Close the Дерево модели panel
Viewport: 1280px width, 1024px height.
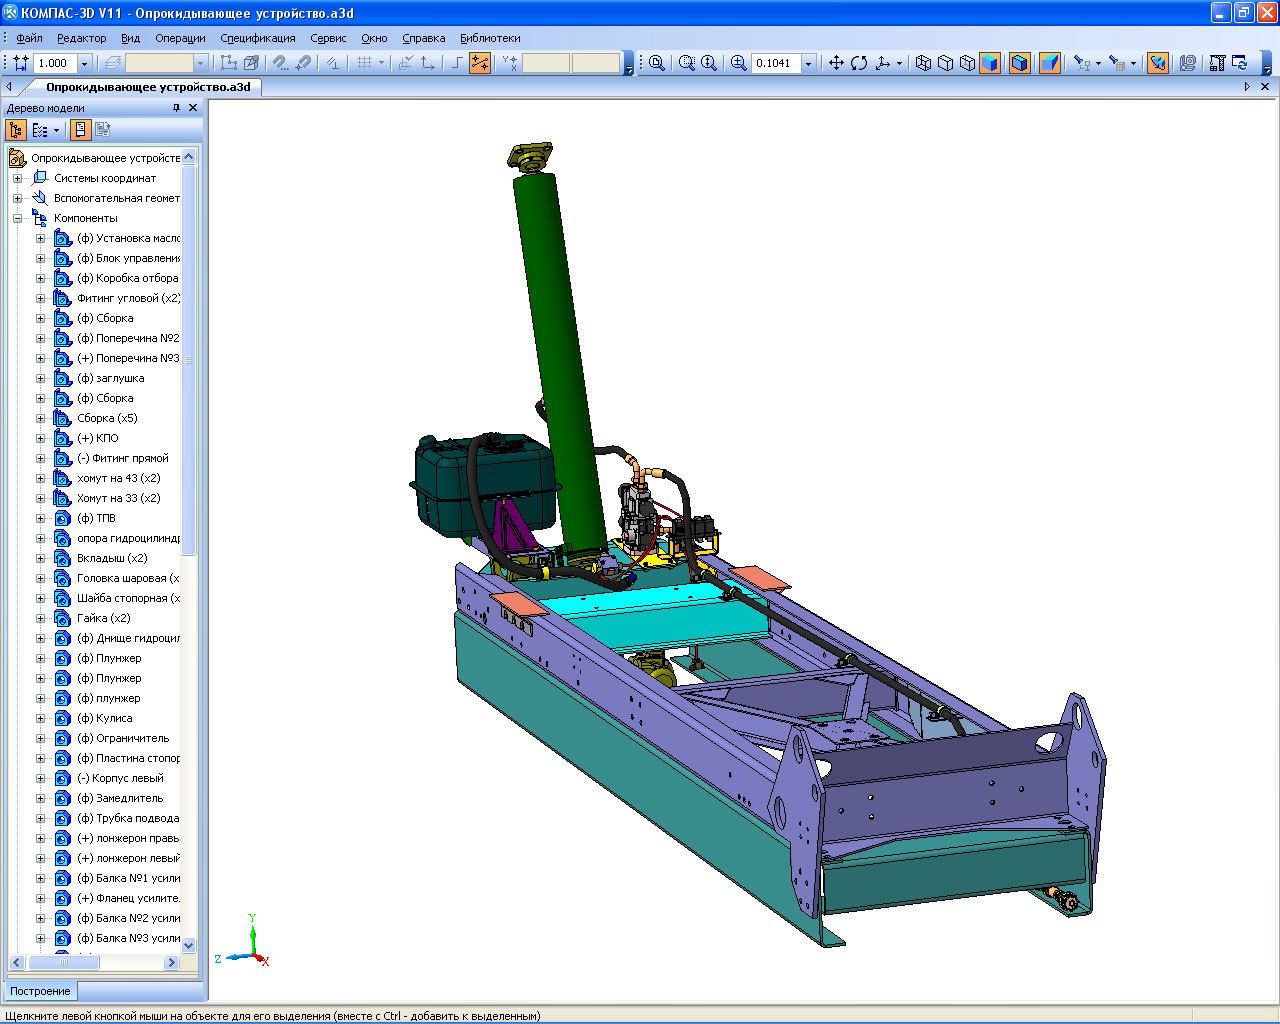point(193,108)
